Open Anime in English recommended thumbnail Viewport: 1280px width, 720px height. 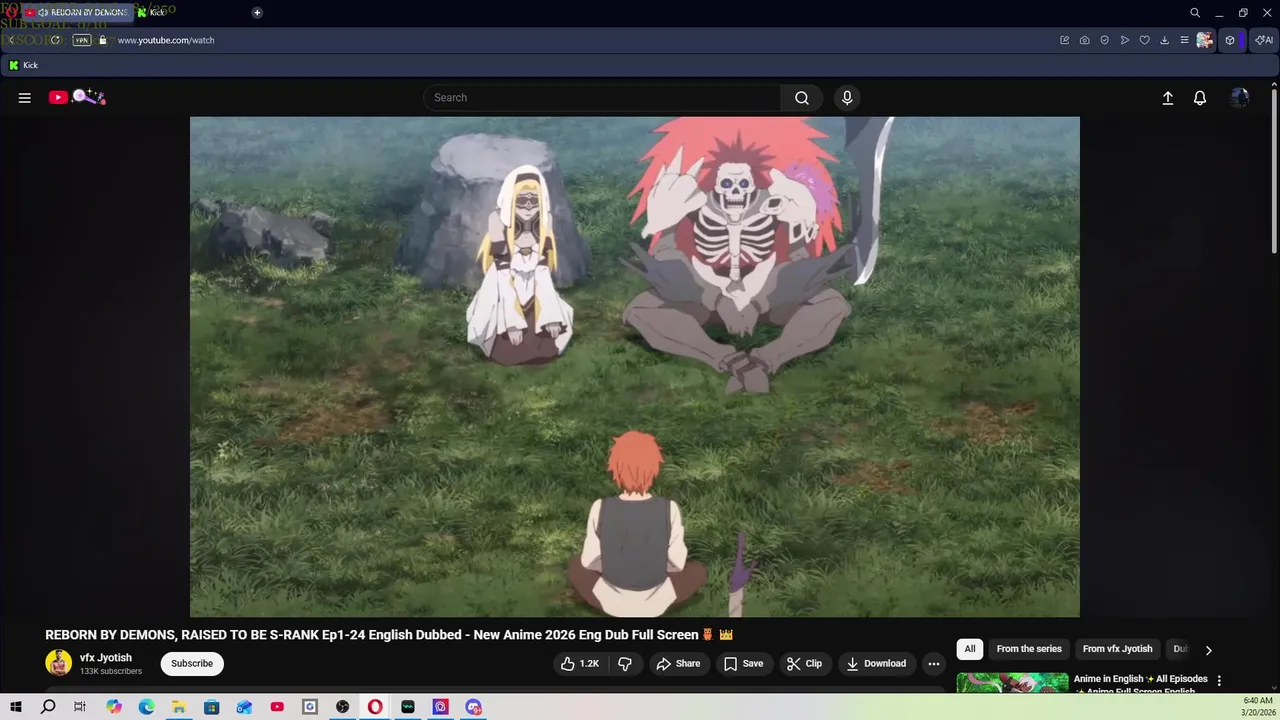coord(1012,683)
